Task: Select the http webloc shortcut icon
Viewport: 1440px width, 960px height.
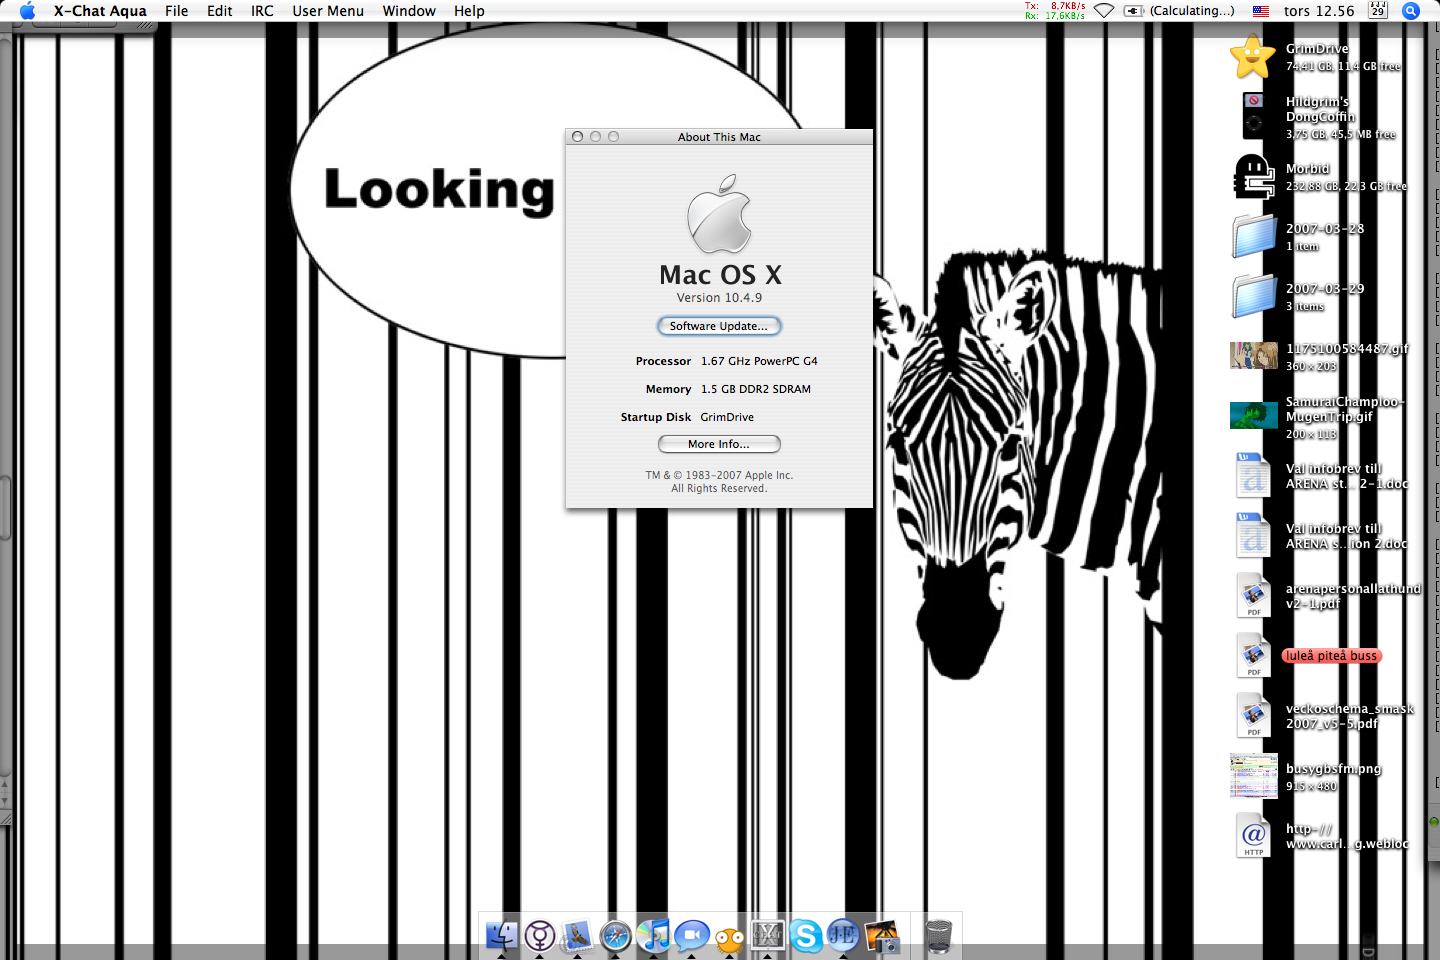Action: tap(1254, 835)
